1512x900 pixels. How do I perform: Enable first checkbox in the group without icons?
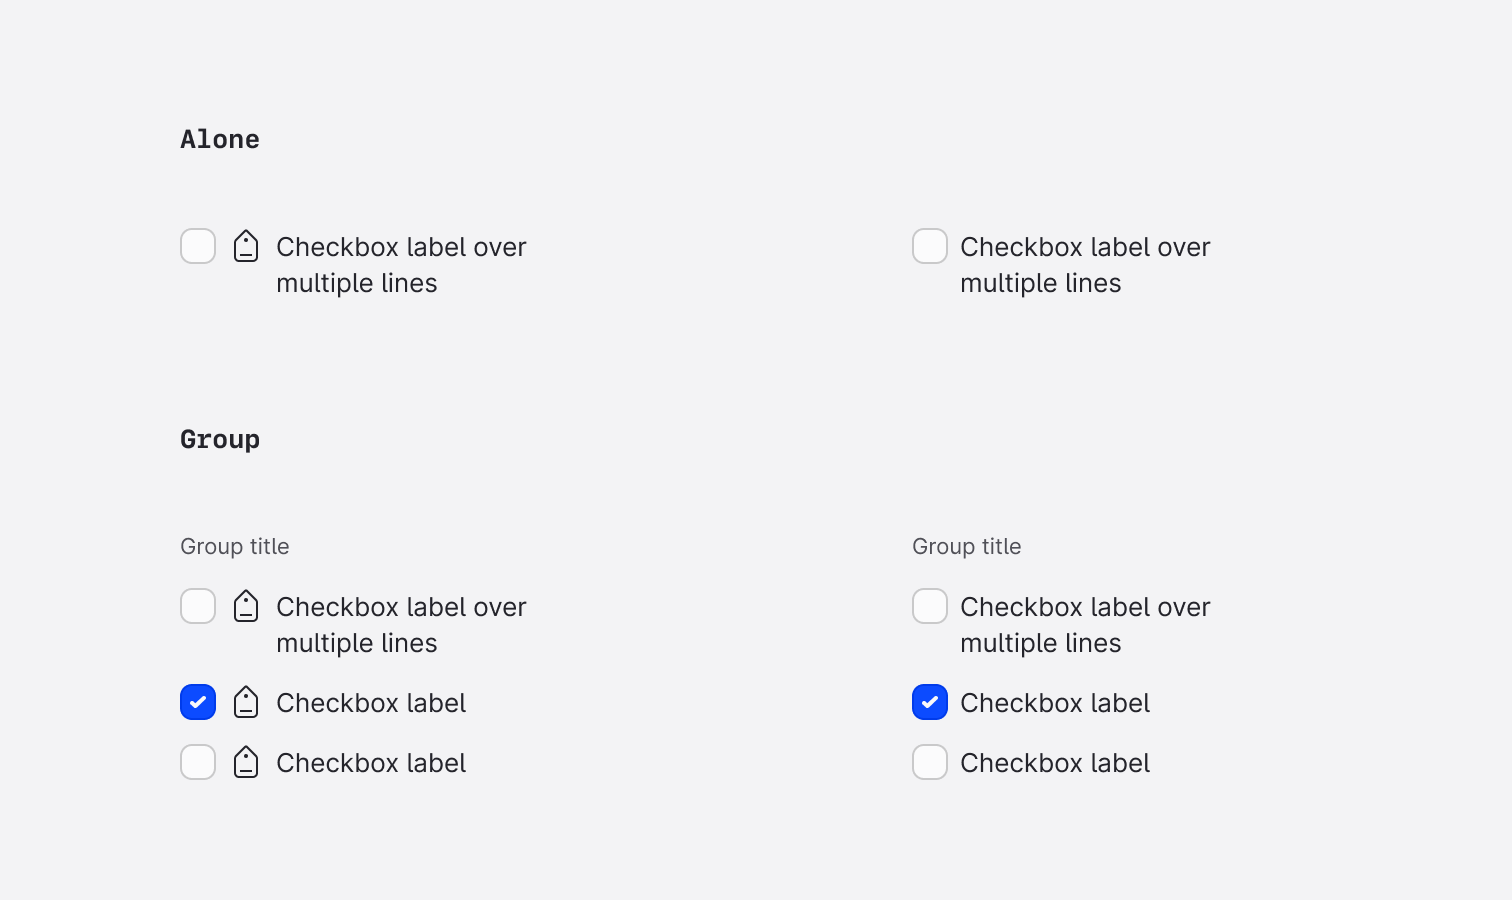(930, 606)
